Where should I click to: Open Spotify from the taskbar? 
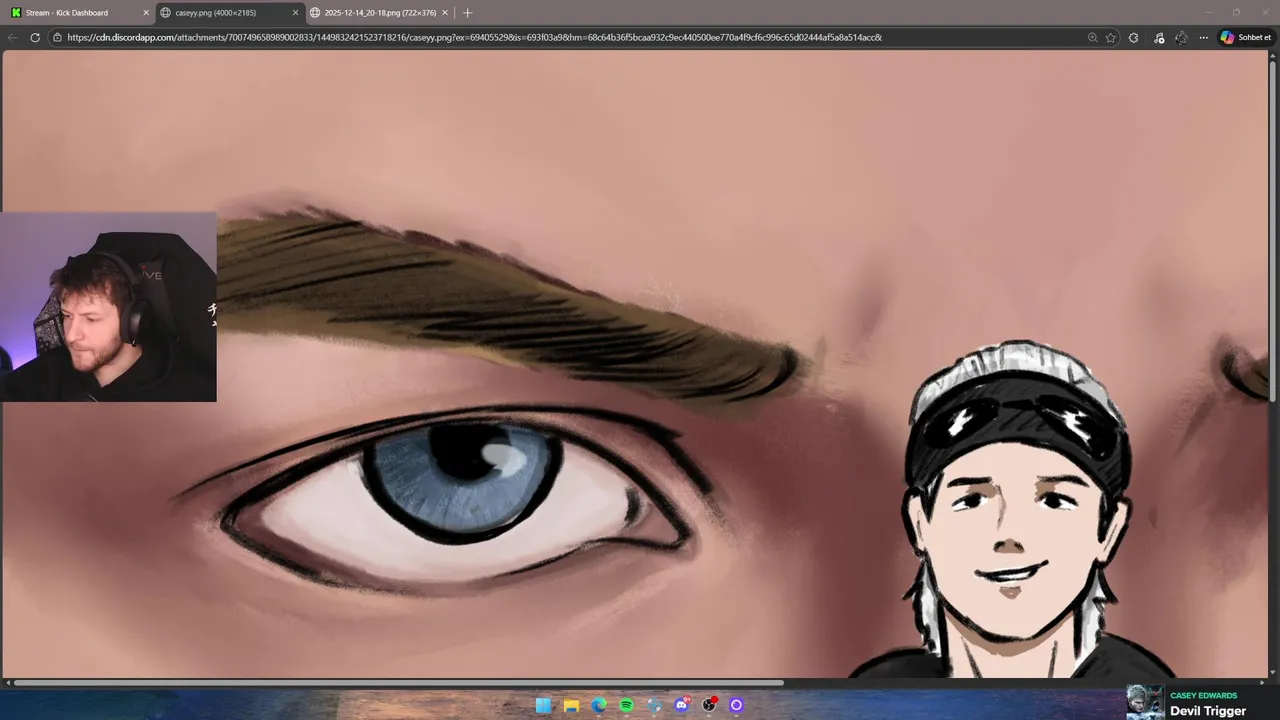626,705
